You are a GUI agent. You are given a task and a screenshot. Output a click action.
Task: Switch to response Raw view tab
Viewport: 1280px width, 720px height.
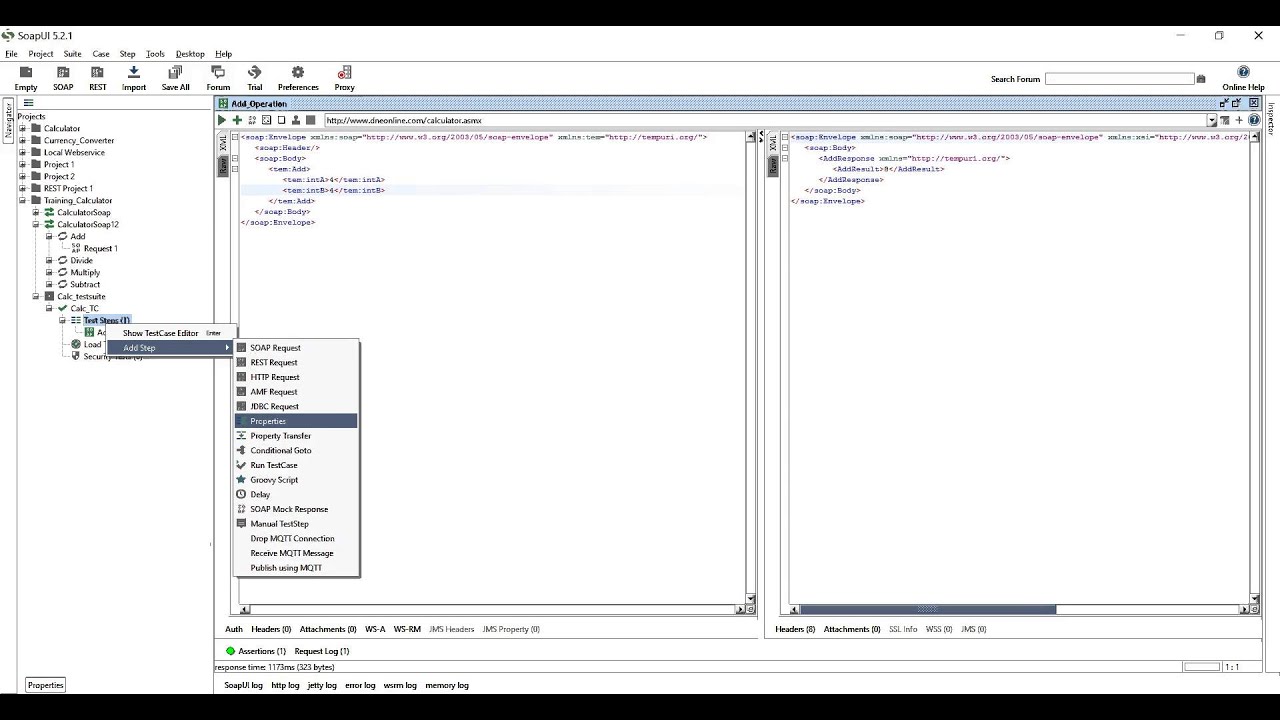tap(773, 166)
